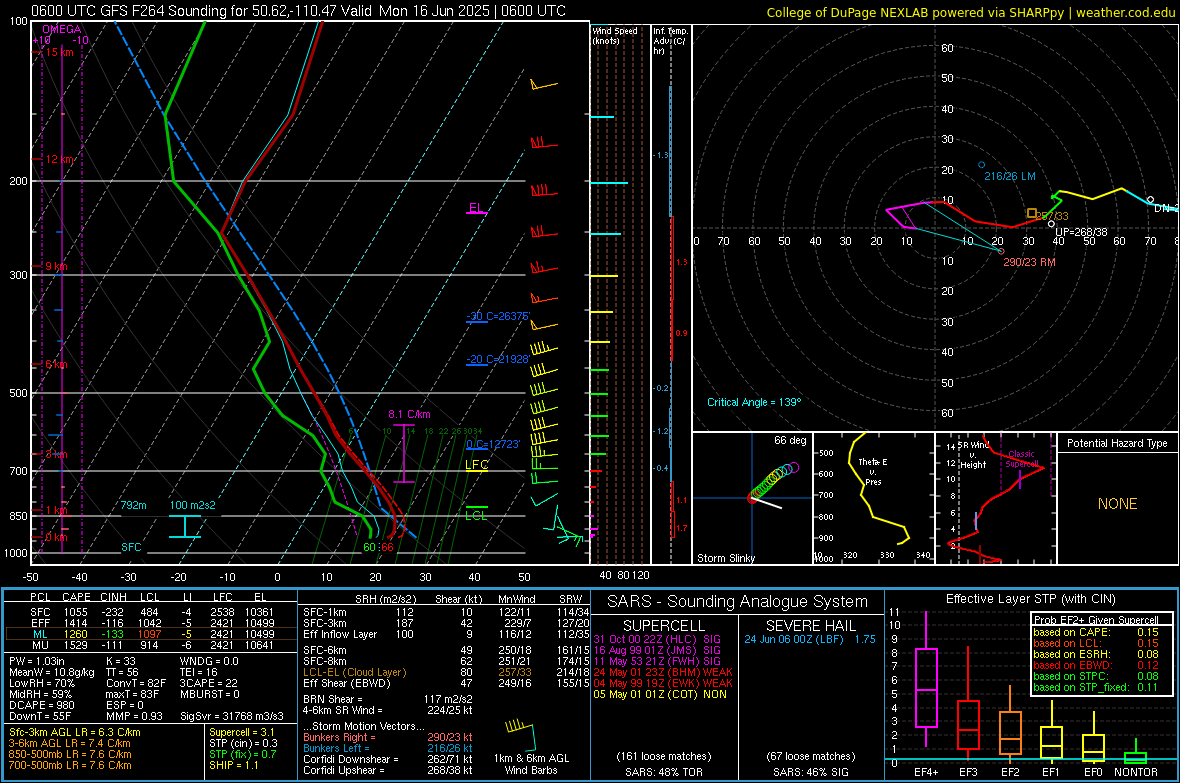This screenshot has width=1180, height=783.
Task: Click the -20 C=21928' height label
Action: (497, 359)
